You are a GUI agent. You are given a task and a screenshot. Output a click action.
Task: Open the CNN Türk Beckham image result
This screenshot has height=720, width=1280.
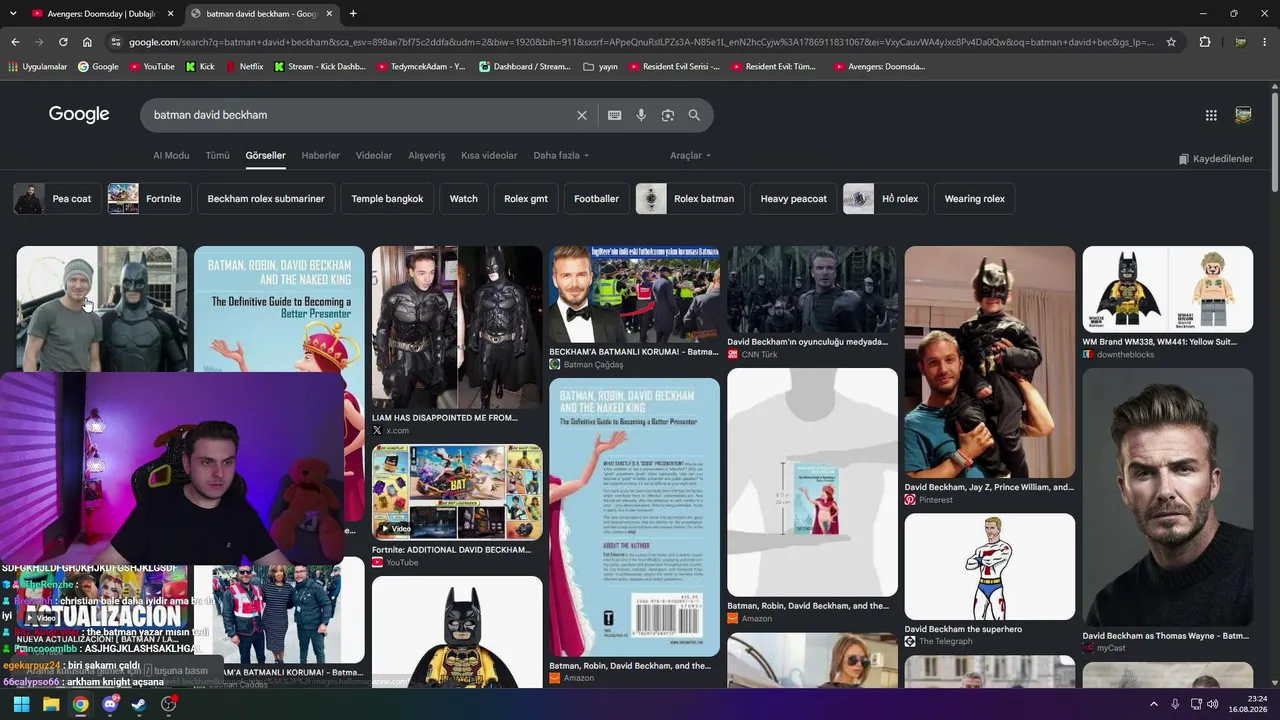(812, 289)
